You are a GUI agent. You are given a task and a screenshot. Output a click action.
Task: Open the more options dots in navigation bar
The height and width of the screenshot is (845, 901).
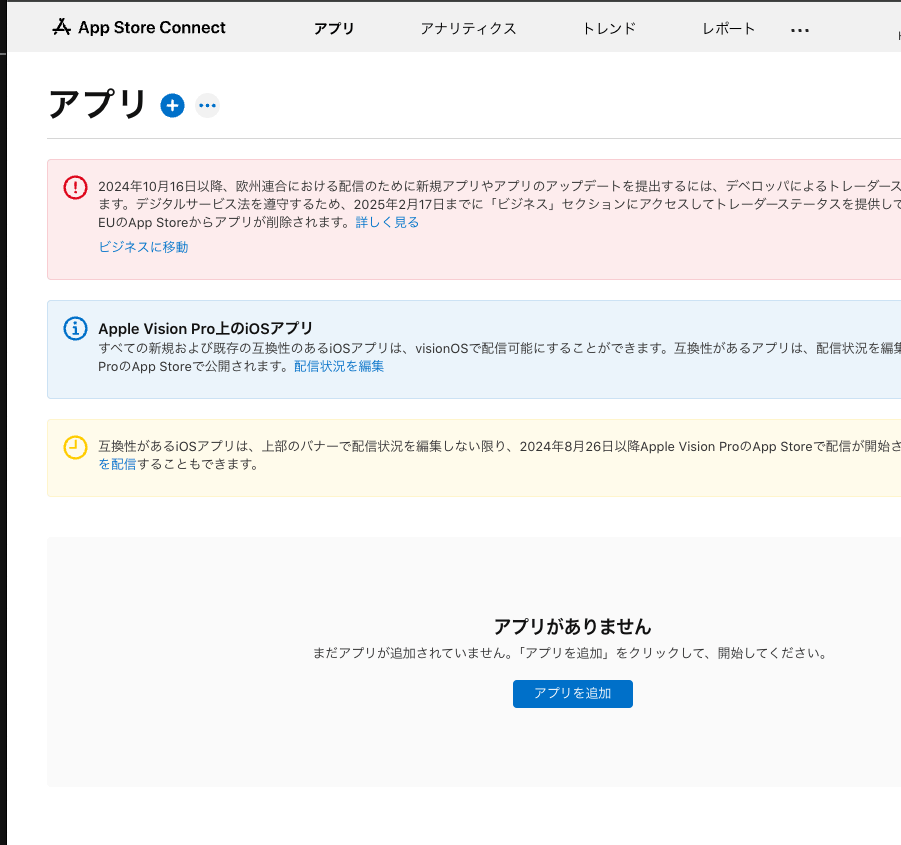[800, 30]
